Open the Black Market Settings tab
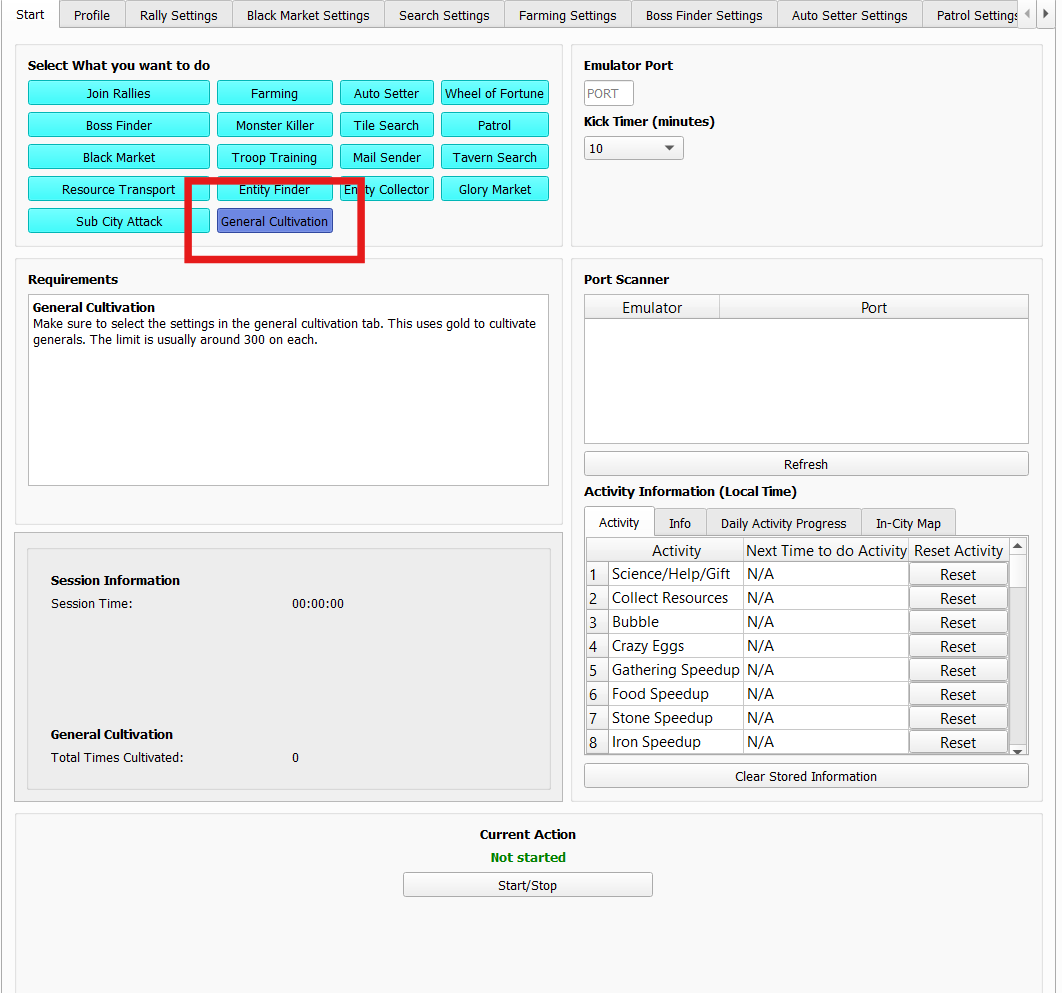 (x=308, y=15)
